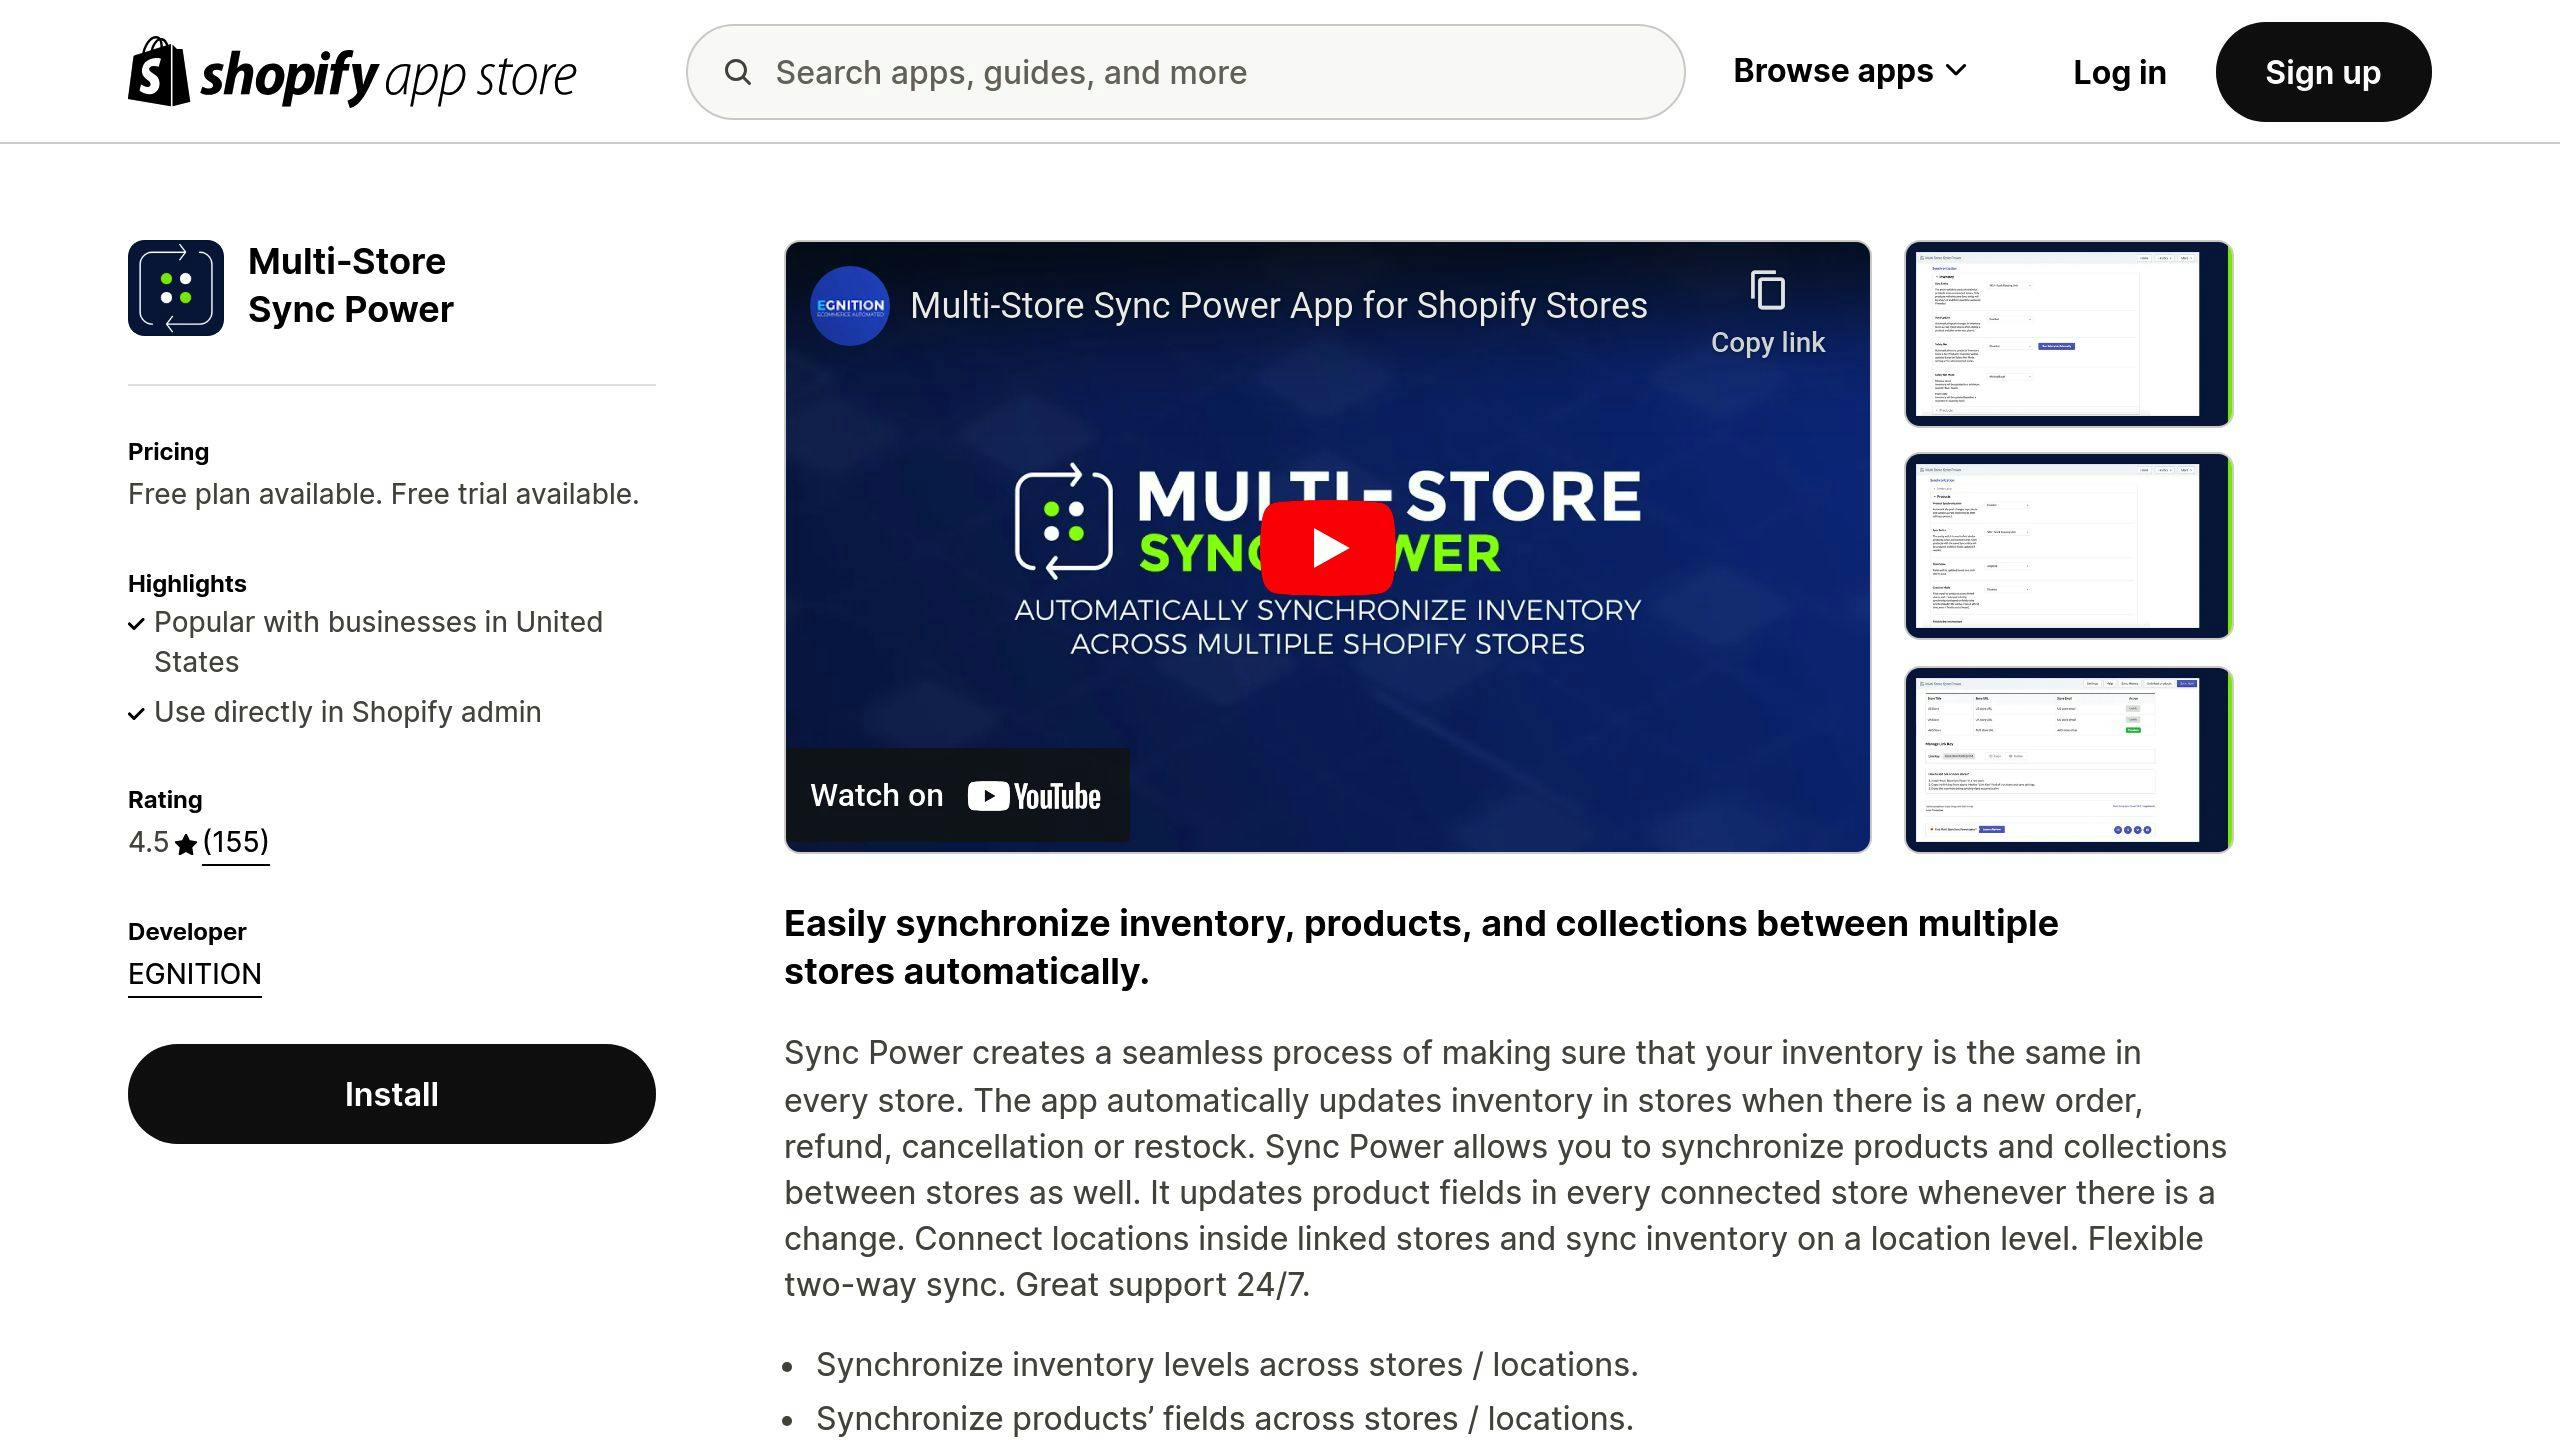2560x1440 pixels.
Task: Click the first app screenshot thumbnail
Action: (x=2066, y=334)
